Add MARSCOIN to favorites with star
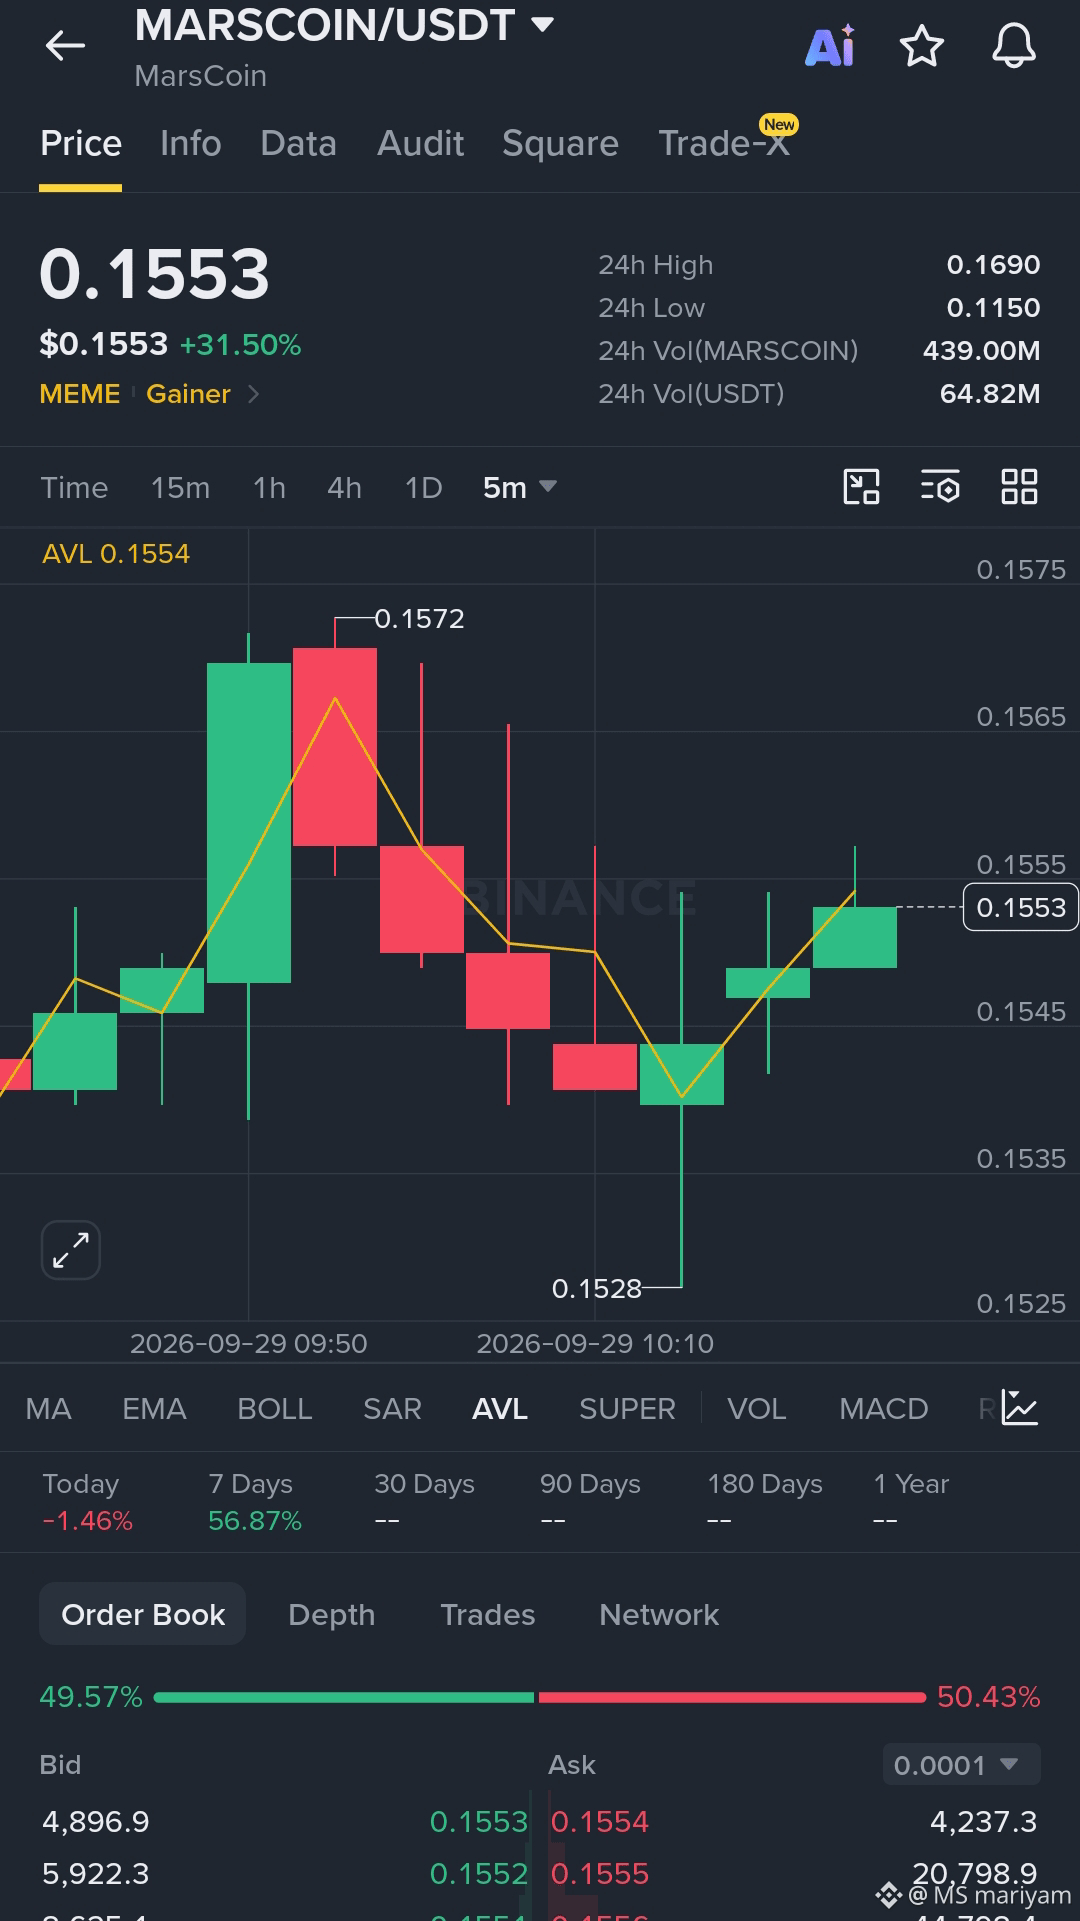Viewport: 1080px width, 1921px height. tap(921, 46)
